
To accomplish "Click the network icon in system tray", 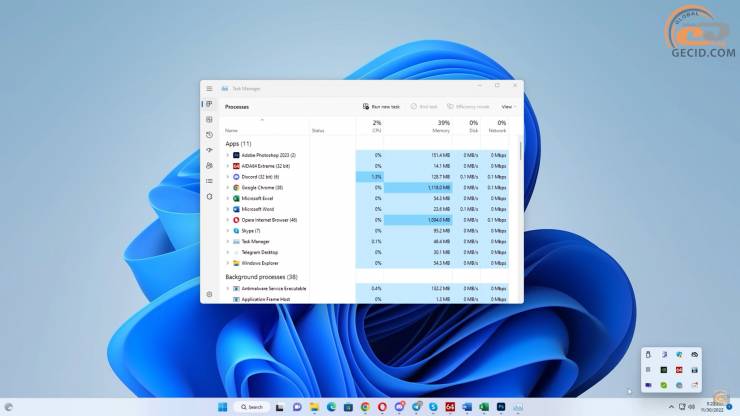I will pos(682,407).
